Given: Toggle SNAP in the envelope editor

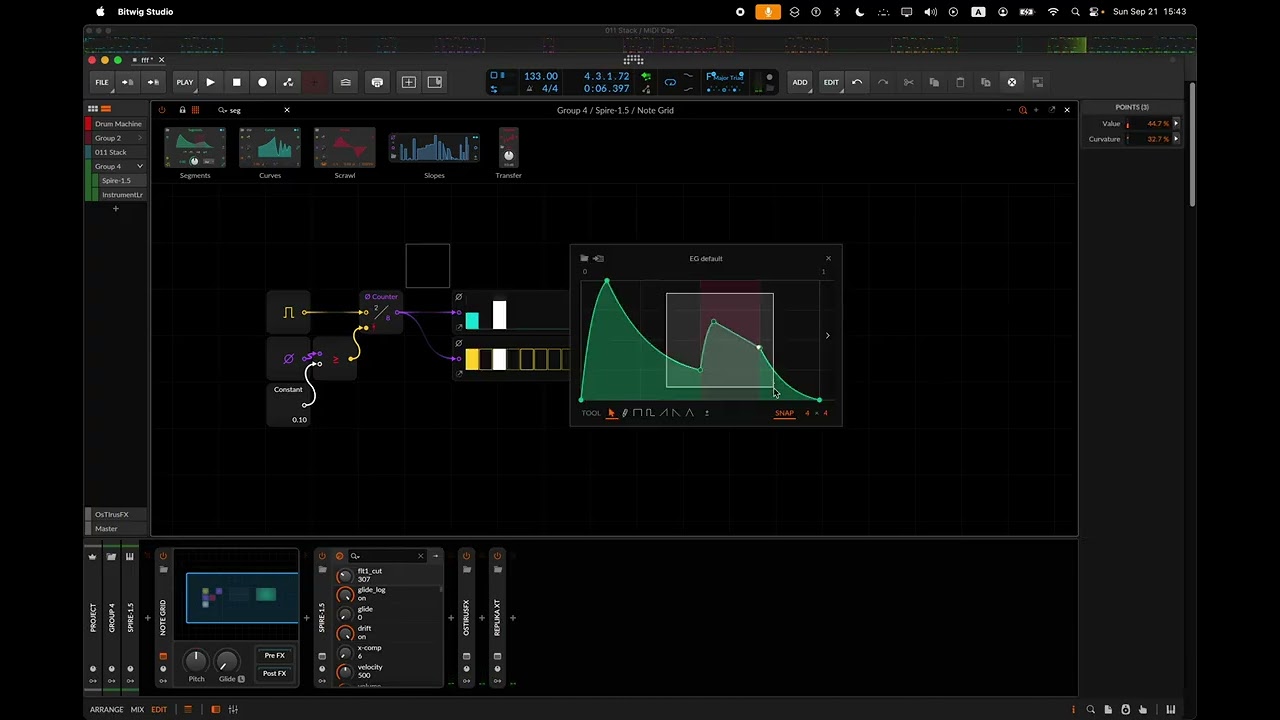Looking at the screenshot, I should 784,413.
